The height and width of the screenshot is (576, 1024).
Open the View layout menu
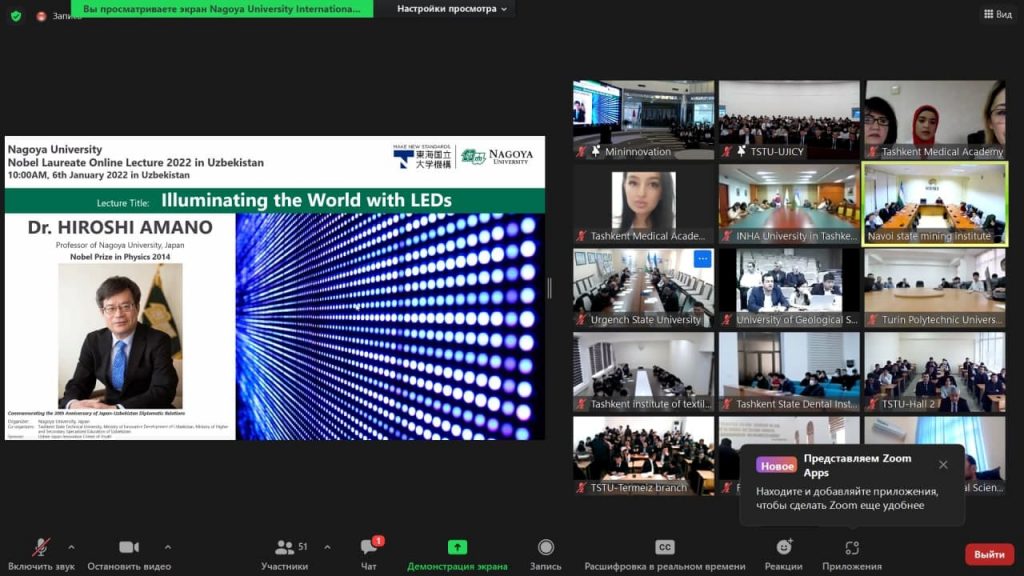pos(998,14)
